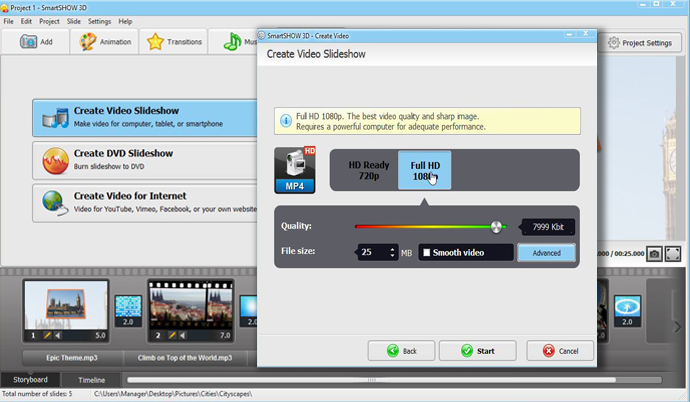Click the info icon in yellow notice

286,121
